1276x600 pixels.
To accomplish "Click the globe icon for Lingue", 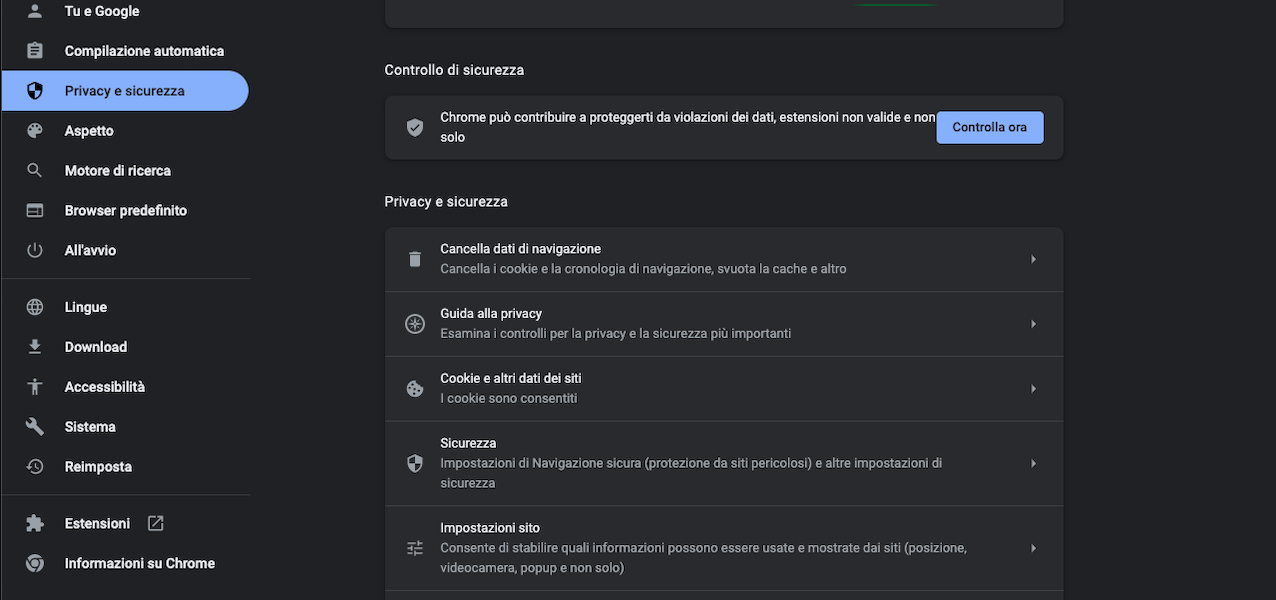I will (35, 307).
